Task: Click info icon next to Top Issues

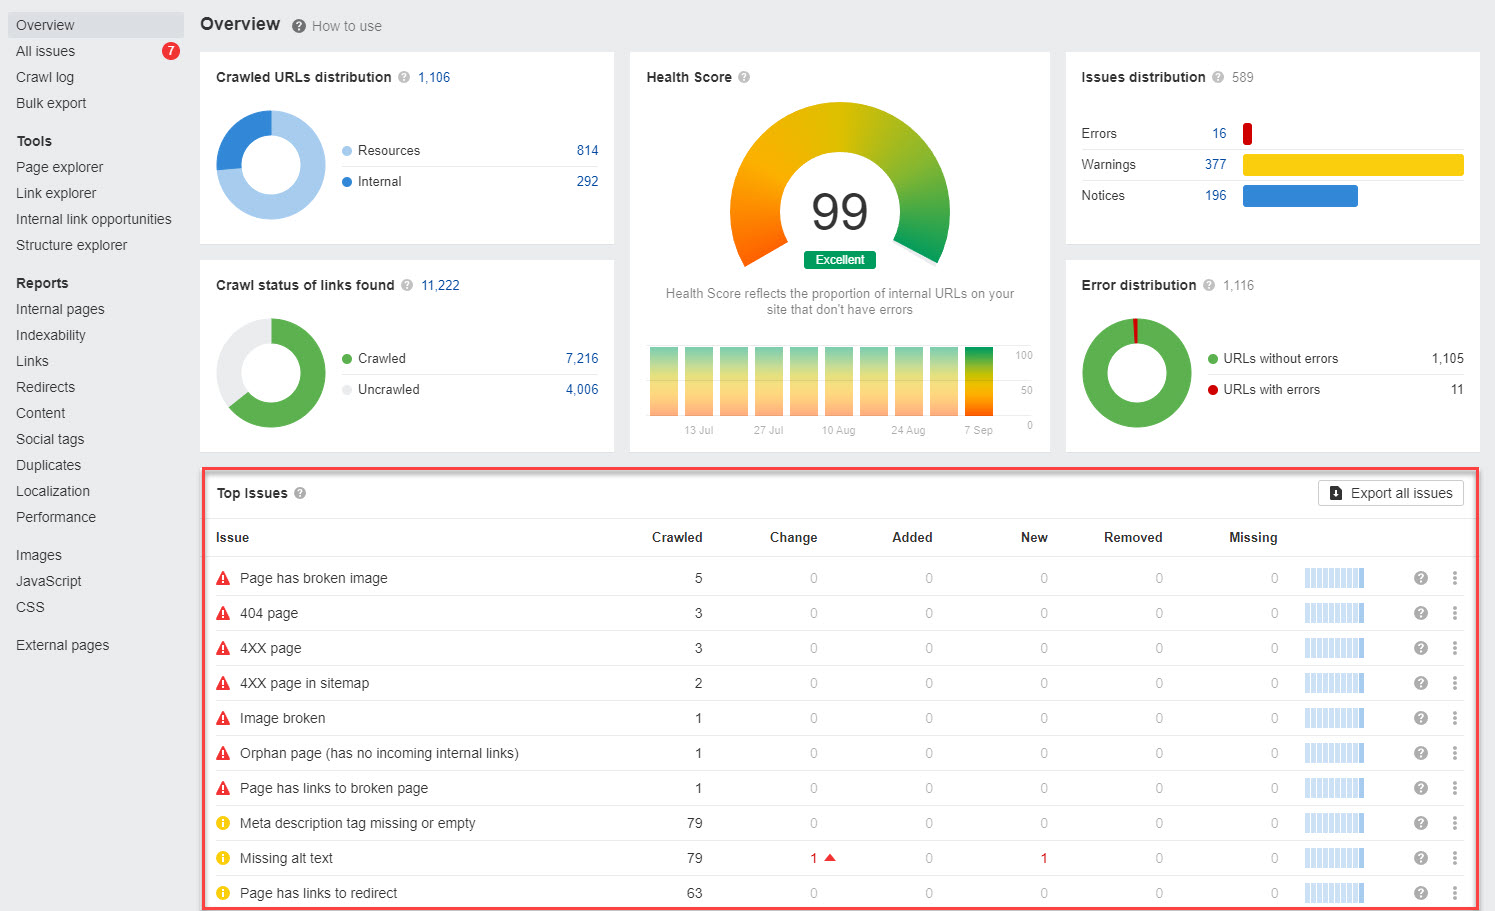Action: pos(300,493)
